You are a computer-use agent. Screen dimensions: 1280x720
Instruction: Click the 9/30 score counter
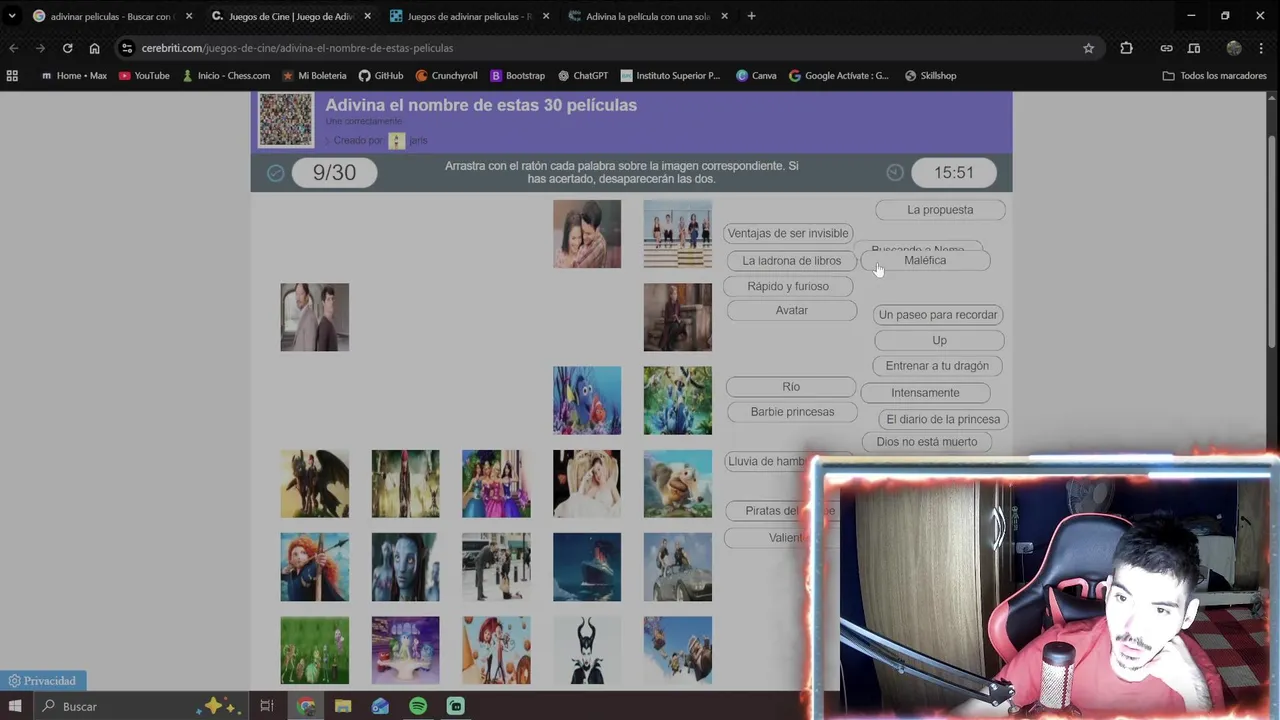click(334, 173)
